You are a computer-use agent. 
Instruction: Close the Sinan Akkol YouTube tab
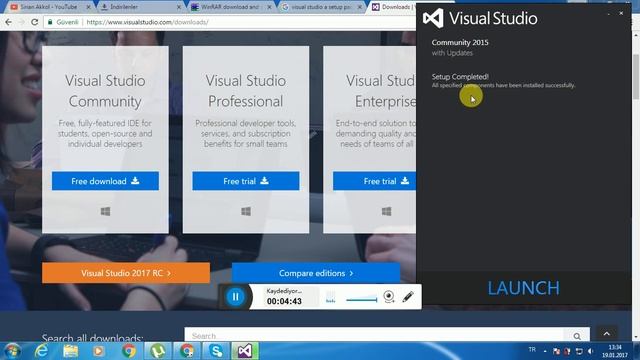tap(88, 7)
